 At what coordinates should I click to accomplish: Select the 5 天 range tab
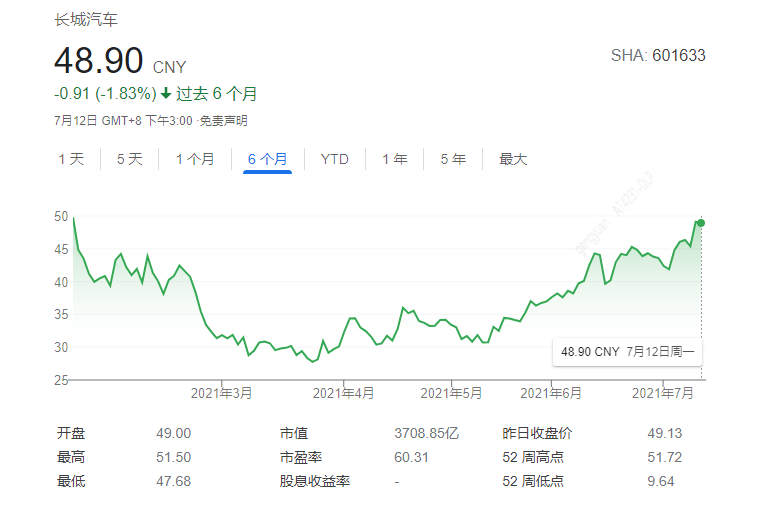(130, 159)
